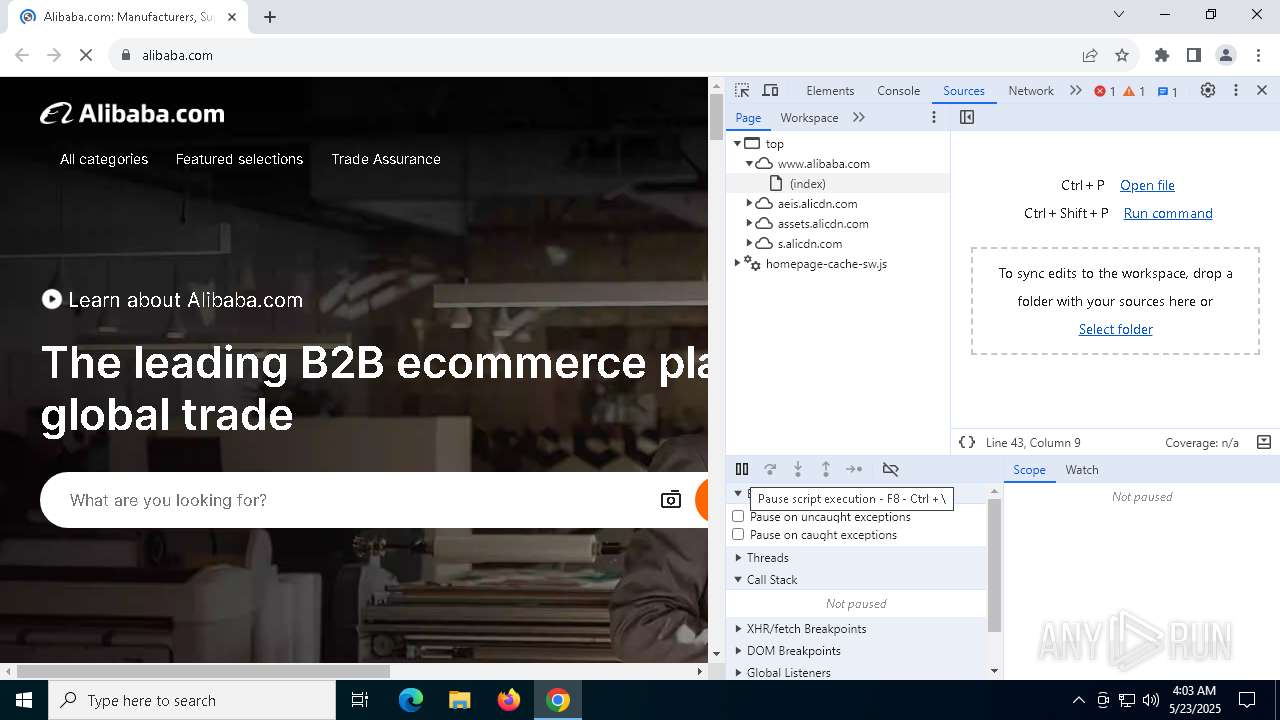Select the (index) file in tree

pyautogui.click(x=807, y=183)
